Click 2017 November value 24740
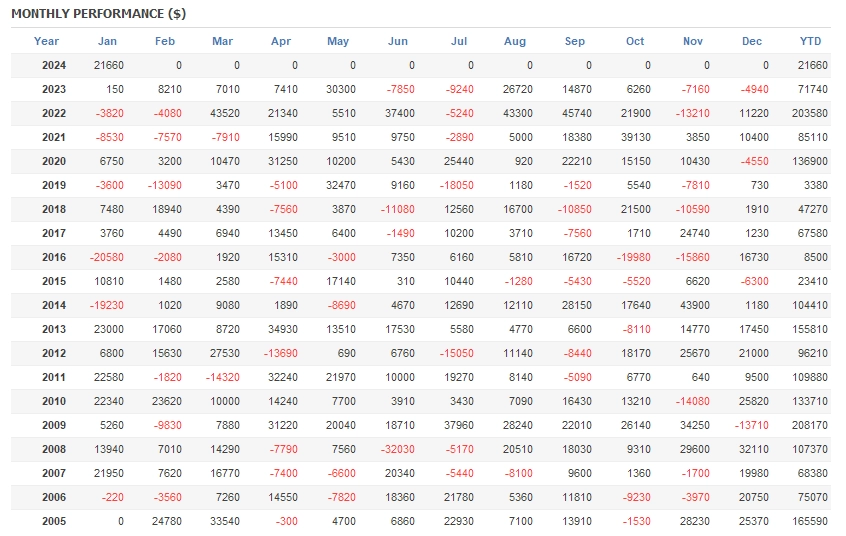The width and height of the screenshot is (846, 536). tap(695, 234)
